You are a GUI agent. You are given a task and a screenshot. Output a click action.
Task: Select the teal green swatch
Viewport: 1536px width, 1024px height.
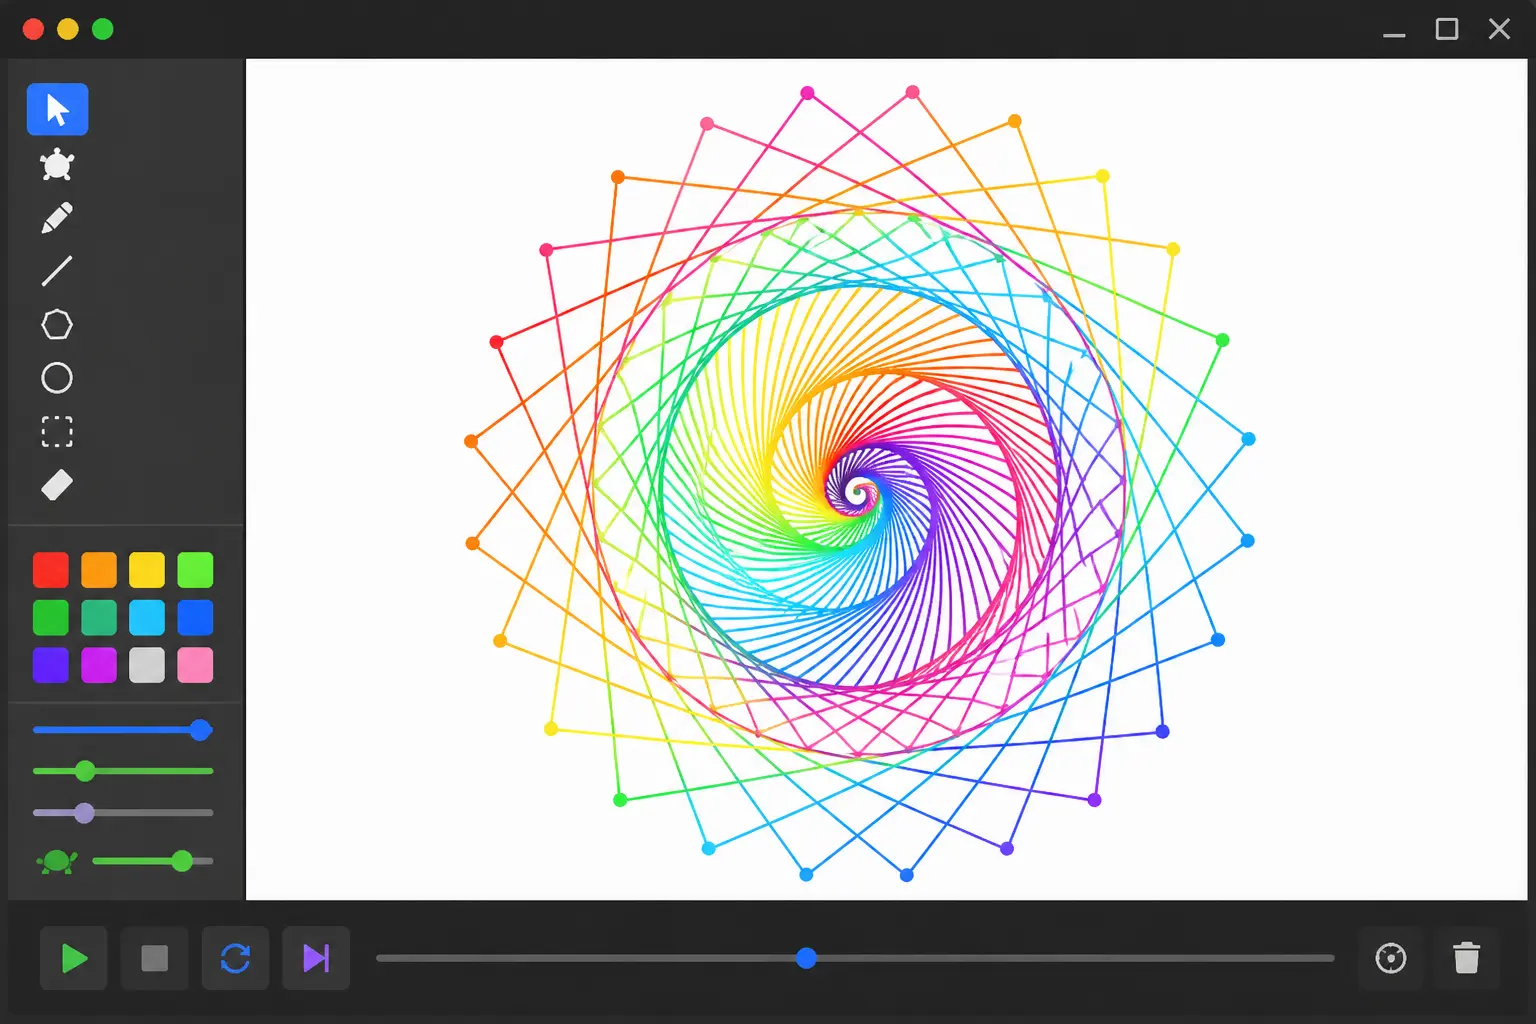tap(99, 618)
